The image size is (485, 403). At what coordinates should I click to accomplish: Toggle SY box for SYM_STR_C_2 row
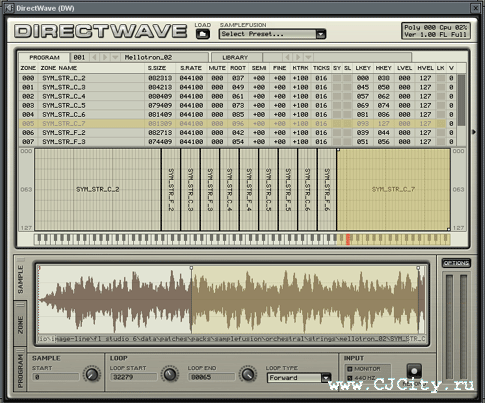click(337, 78)
